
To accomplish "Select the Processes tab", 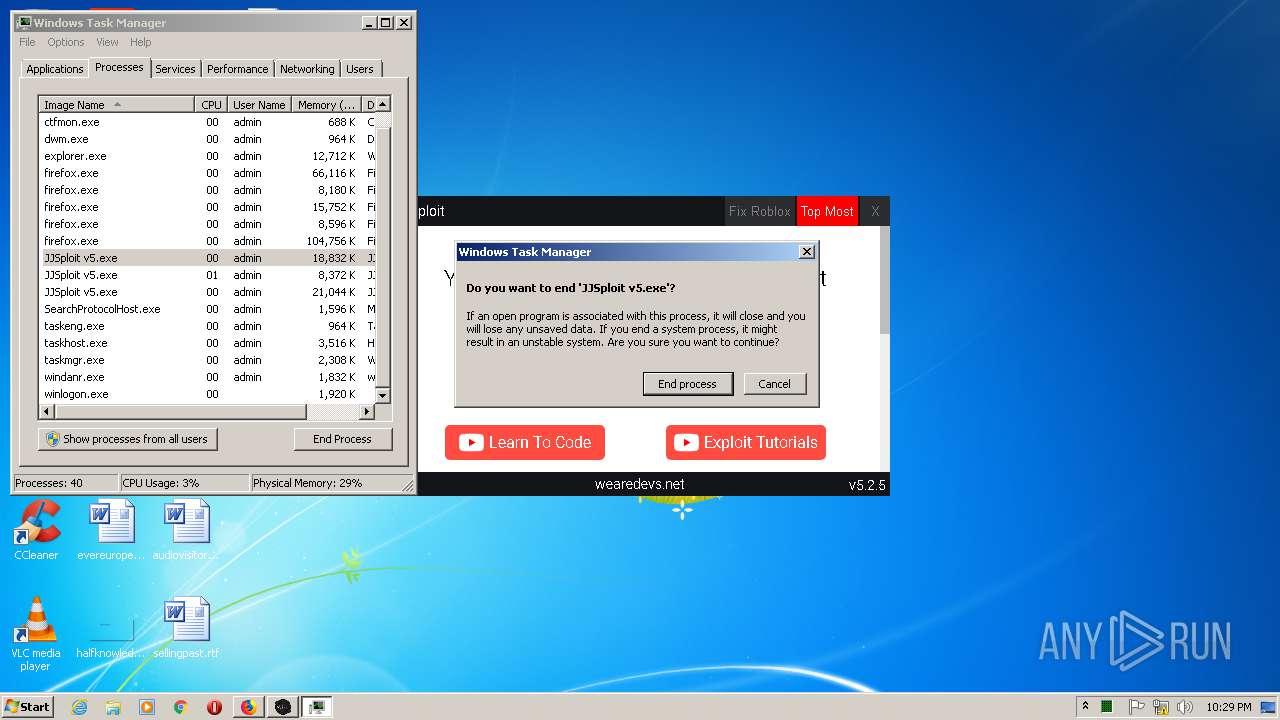I will pos(119,67).
